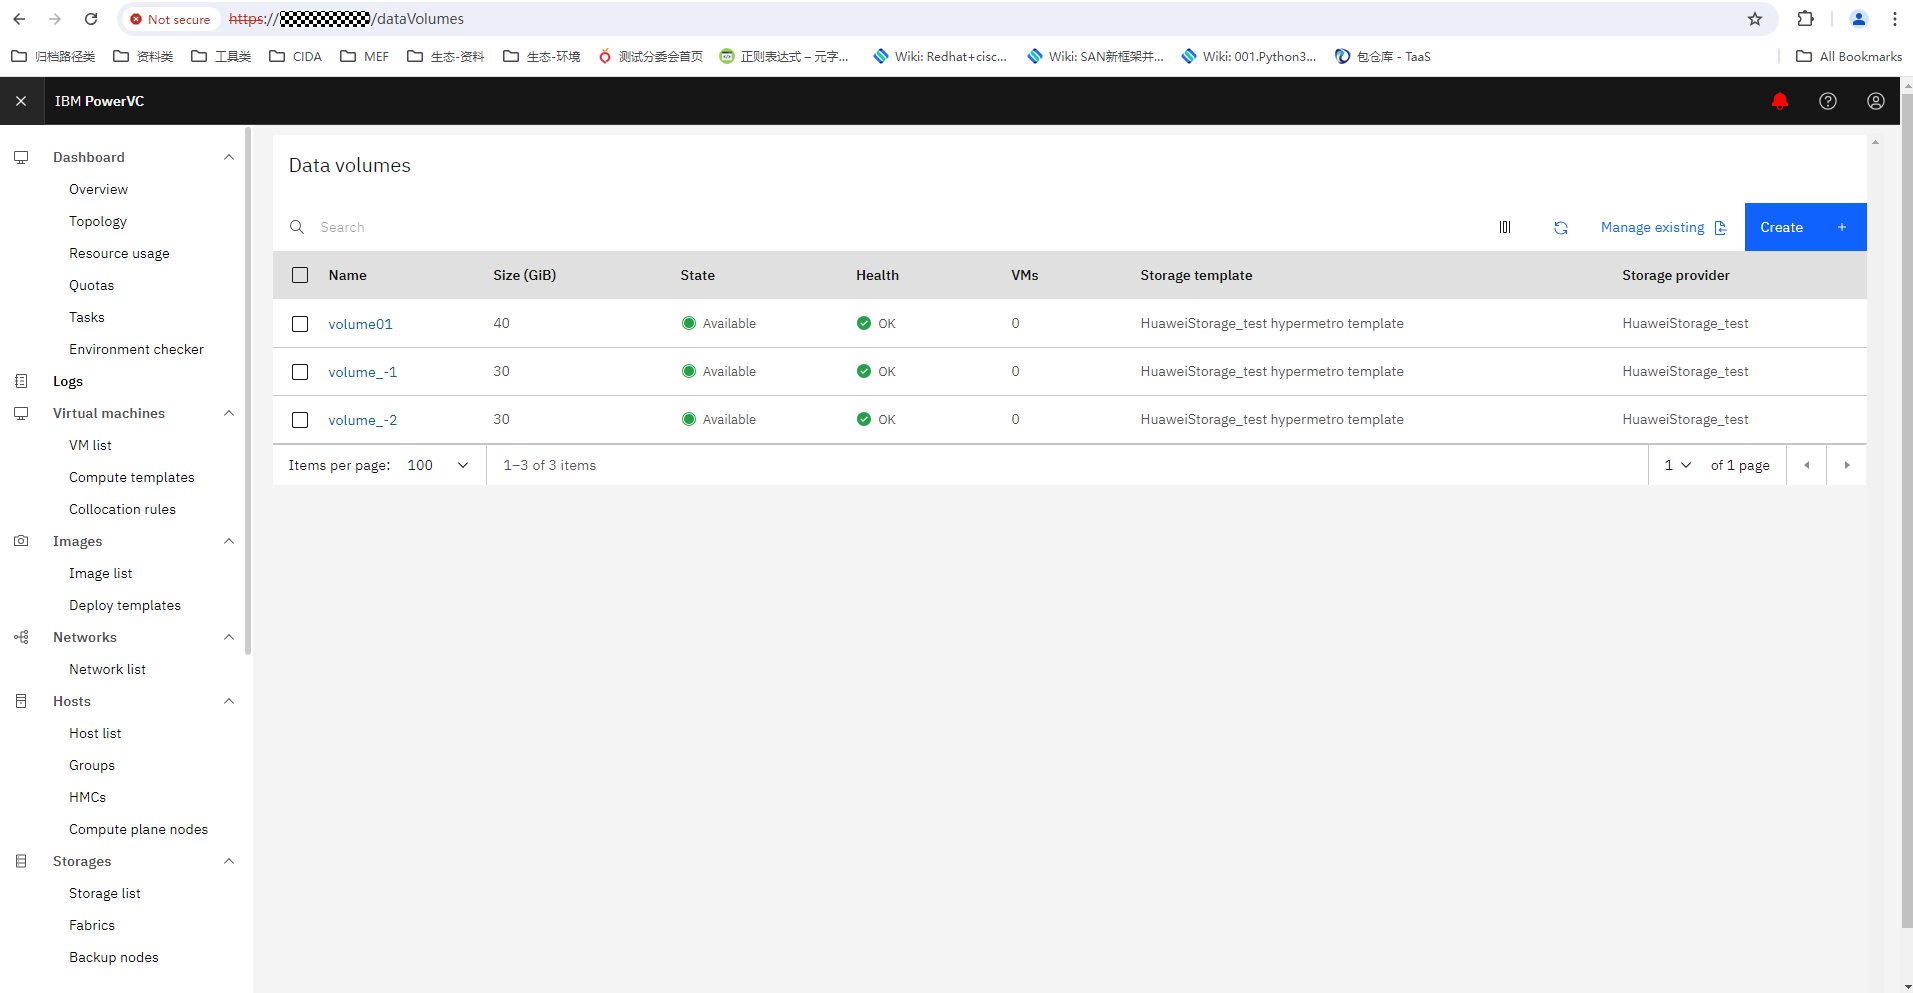Open Host list in the sidebar
Image resolution: width=1913 pixels, height=993 pixels.
pyautogui.click(x=95, y=733)
